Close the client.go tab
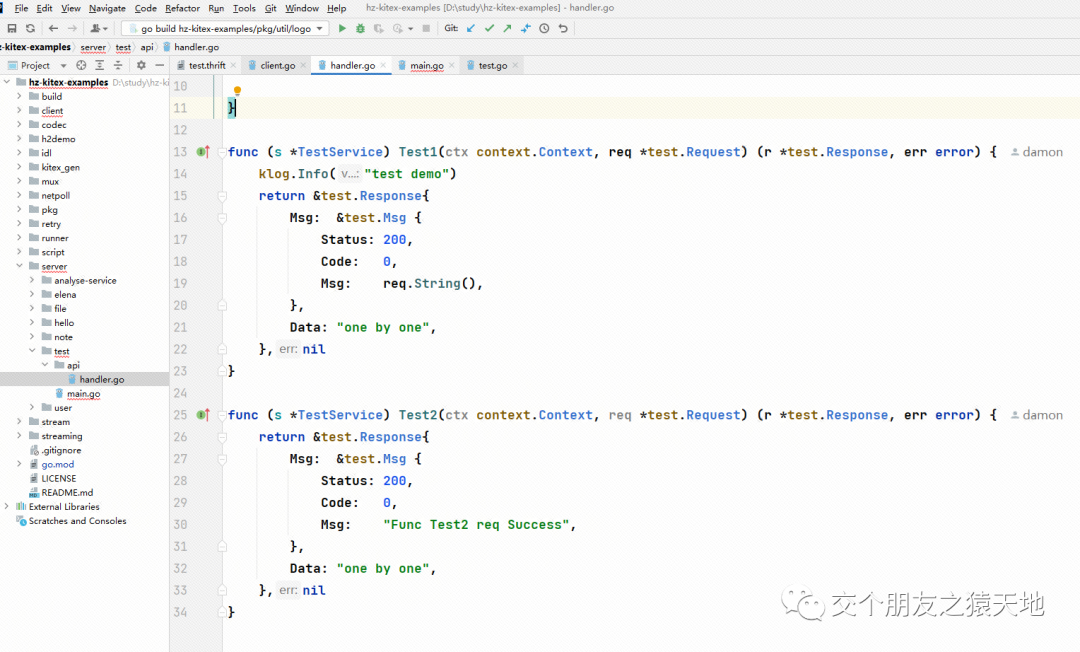1080x652 pixels. point(303,65)
